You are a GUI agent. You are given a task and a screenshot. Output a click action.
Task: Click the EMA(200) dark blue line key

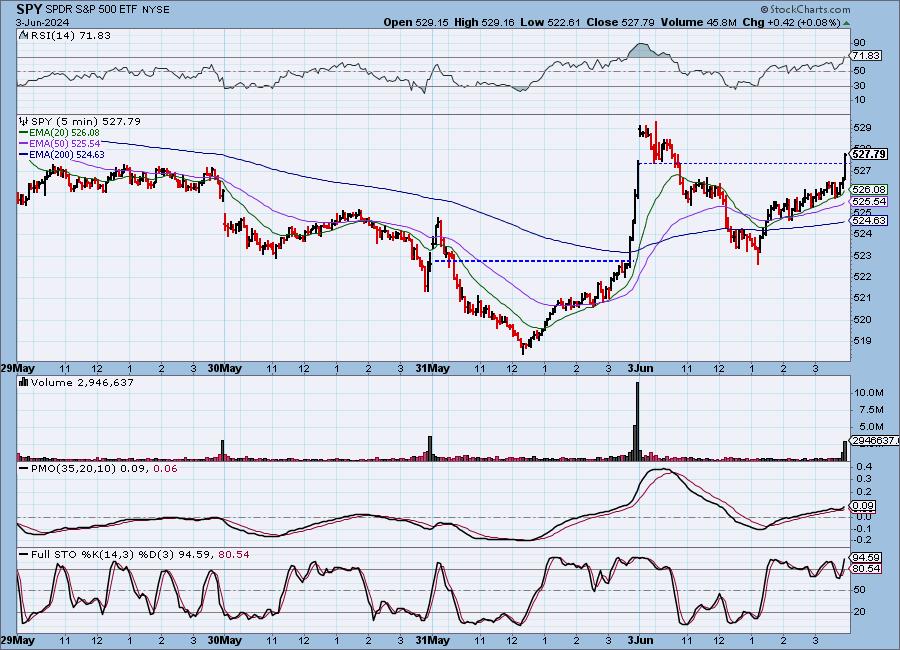(x=23, y=154)
